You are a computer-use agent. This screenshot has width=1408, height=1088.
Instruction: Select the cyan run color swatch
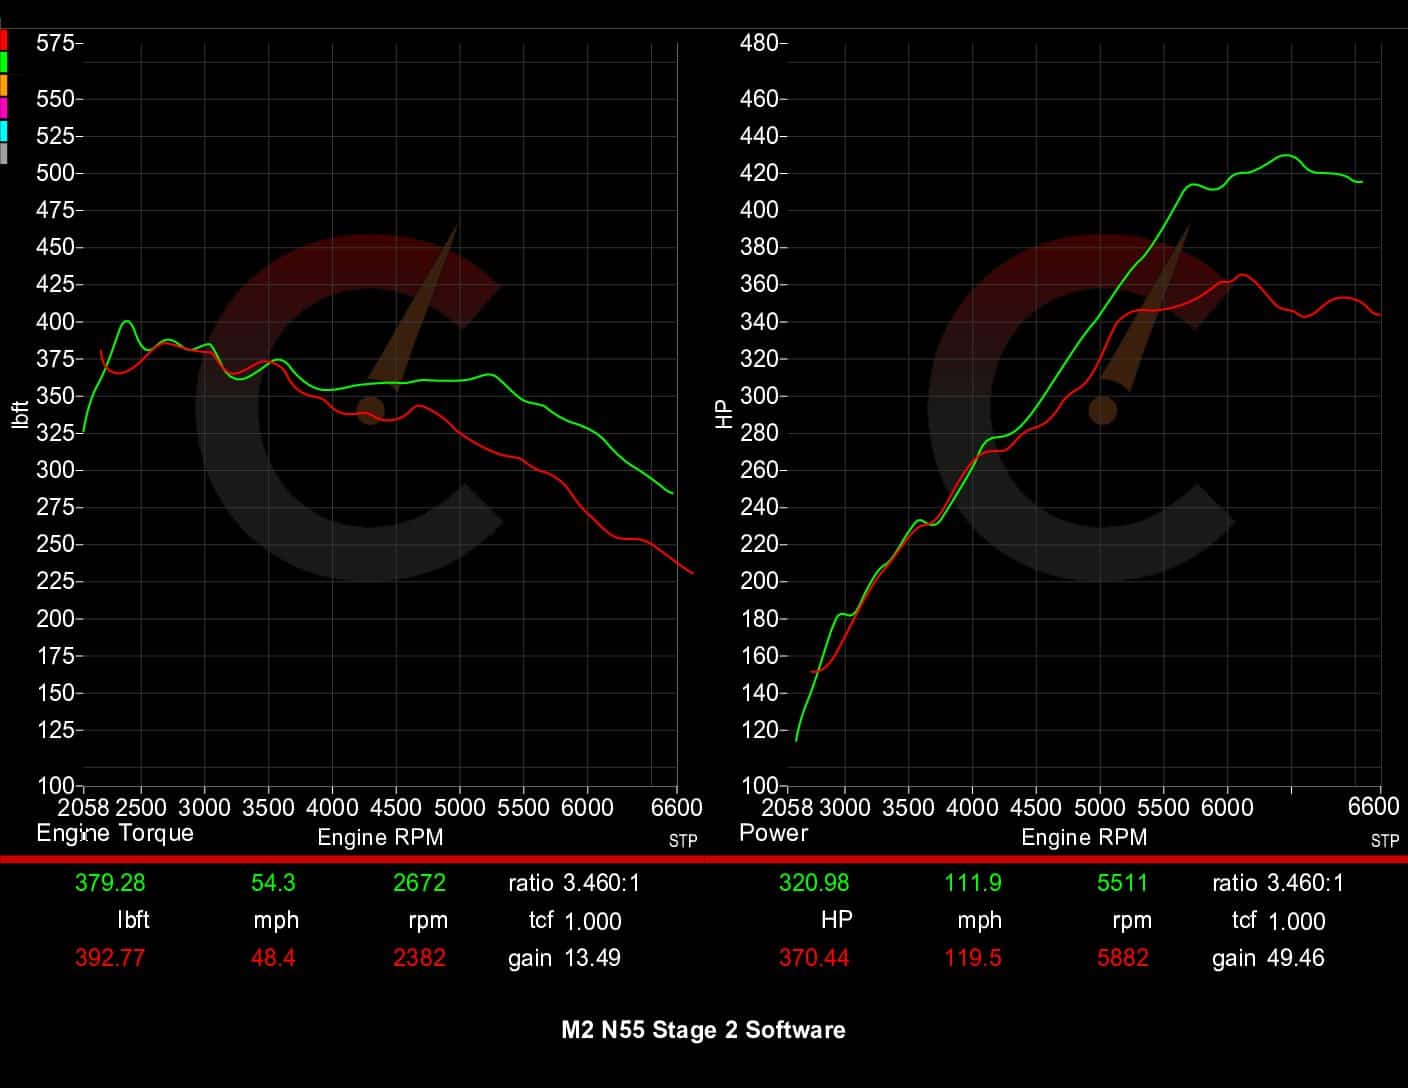click(x=4, y=128)
